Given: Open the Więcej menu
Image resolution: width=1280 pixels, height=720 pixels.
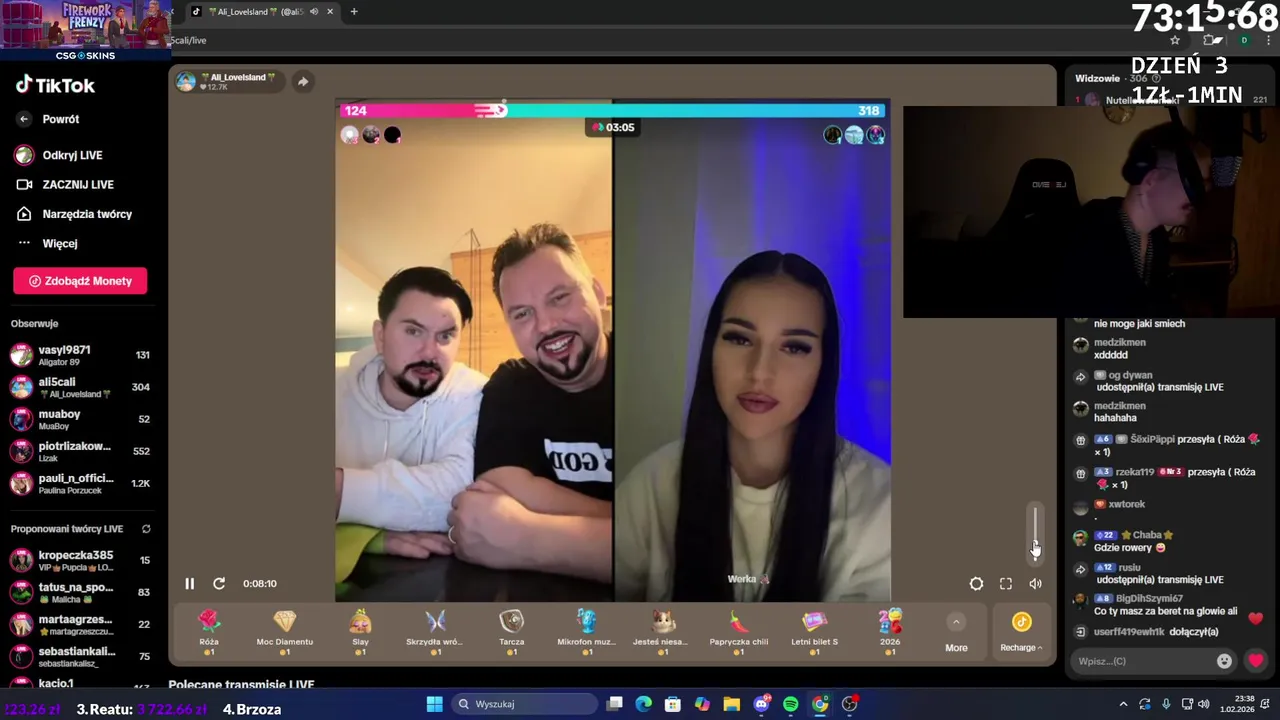Looking at the screenshot, I should click(47, 243).
